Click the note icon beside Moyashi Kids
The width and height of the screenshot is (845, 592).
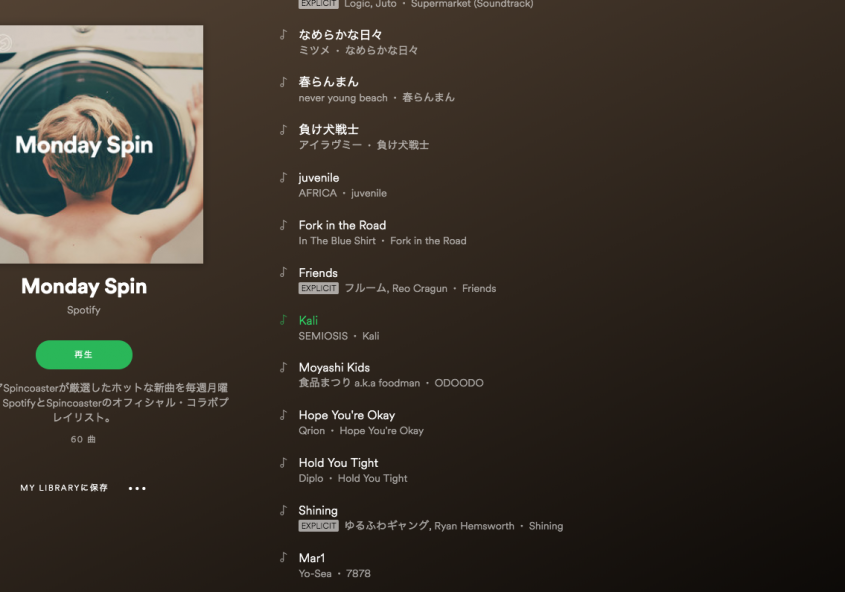click(283, 367)
